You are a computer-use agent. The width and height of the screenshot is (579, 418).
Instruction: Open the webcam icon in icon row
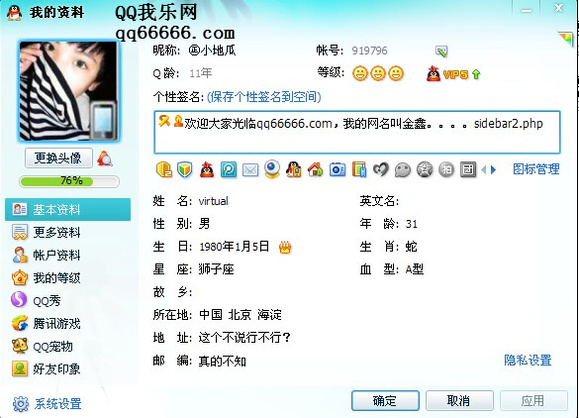point(272,169)
